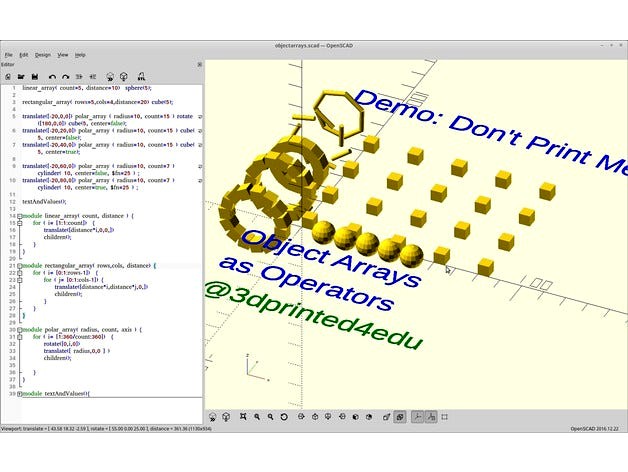Click the Undo arrow icon
The width and height of the screenshot is (628, 472).
[x=52, y=77]
